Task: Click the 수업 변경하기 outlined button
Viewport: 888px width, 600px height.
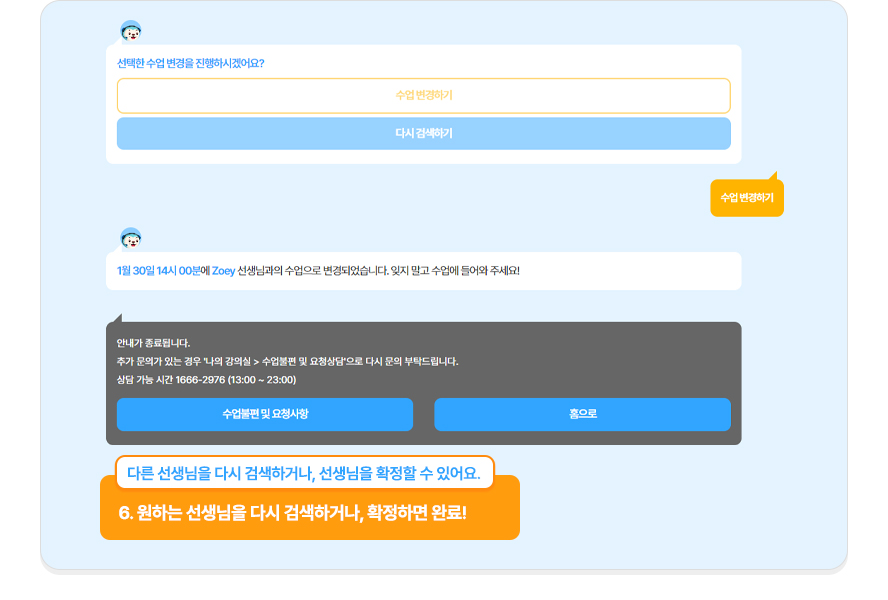Action: pos(424,96)
